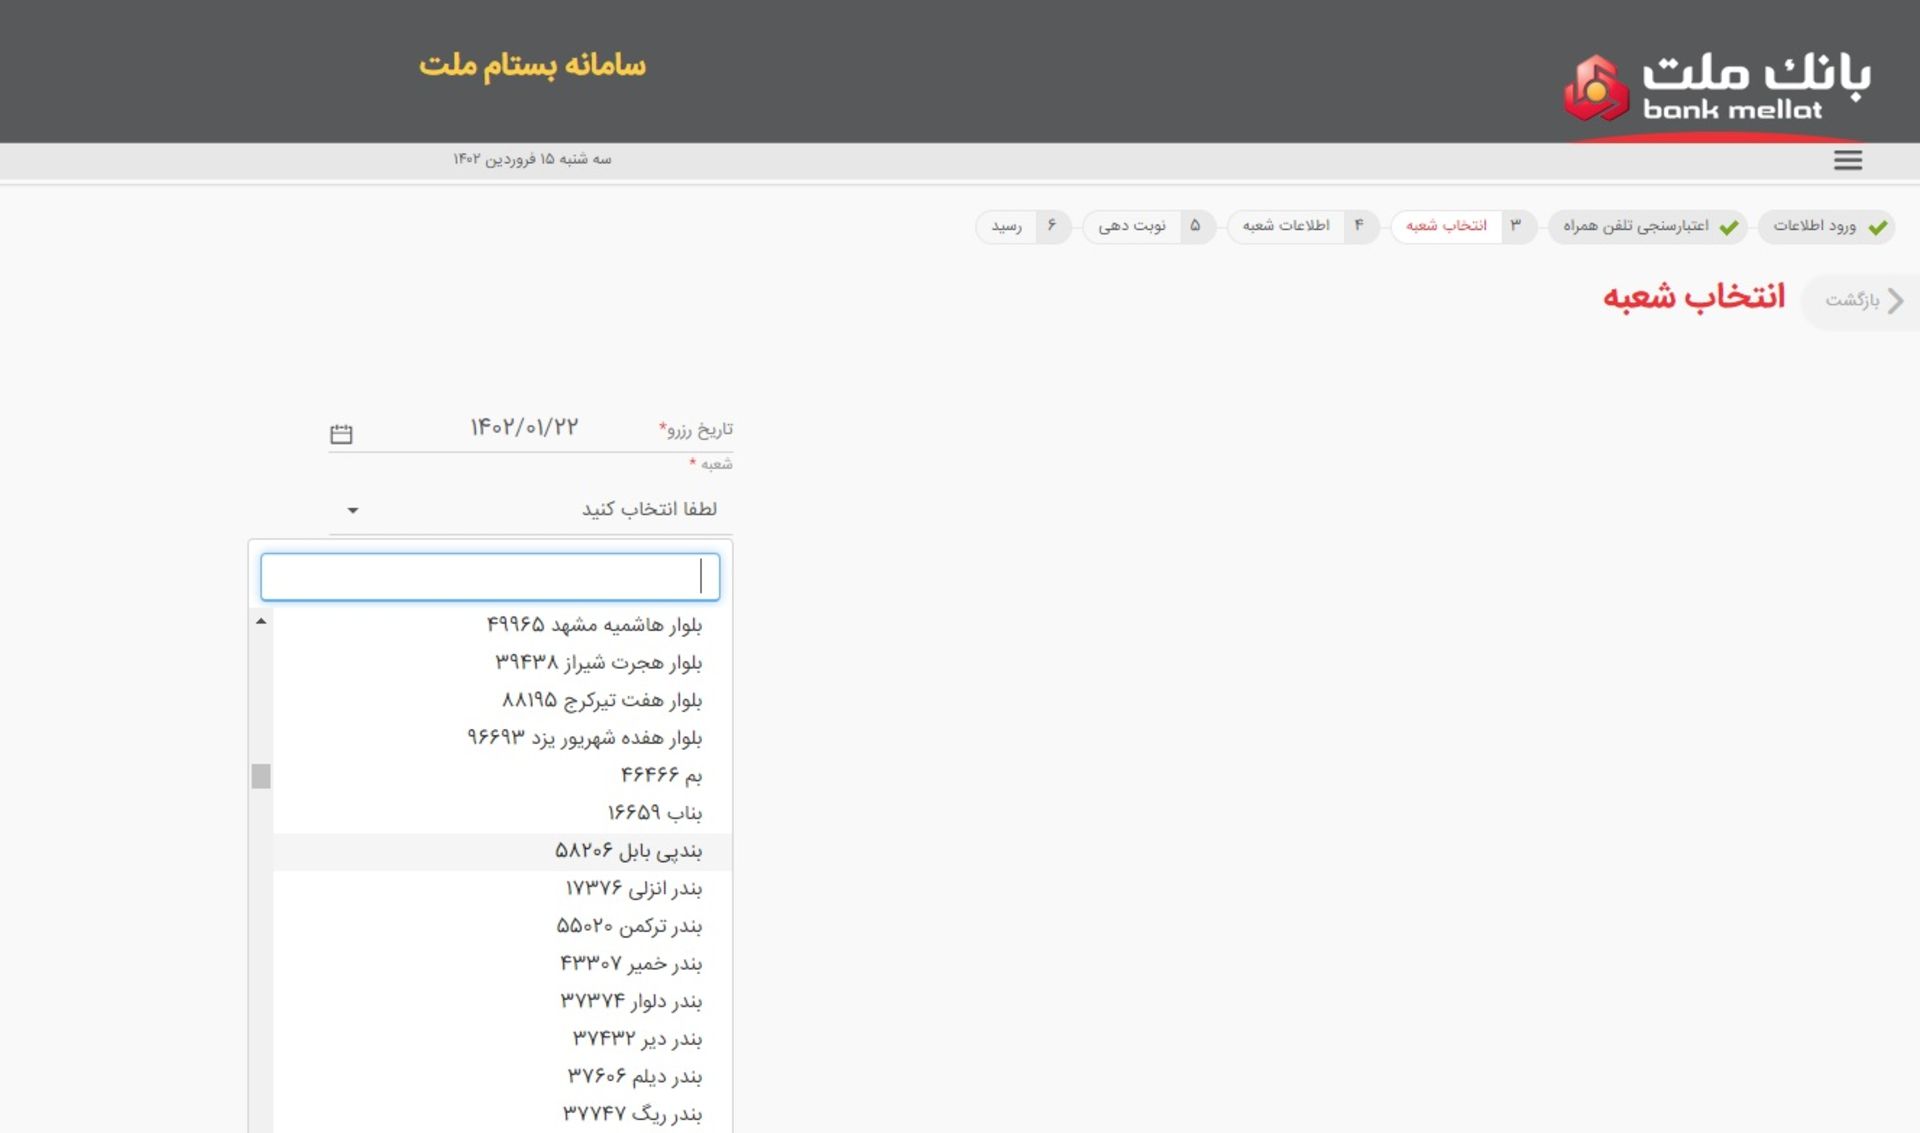Screen dimensions: 1920x1133
Task: Select step ۴ اطلاعات شعبه
Action: [x=1303, y=226]
